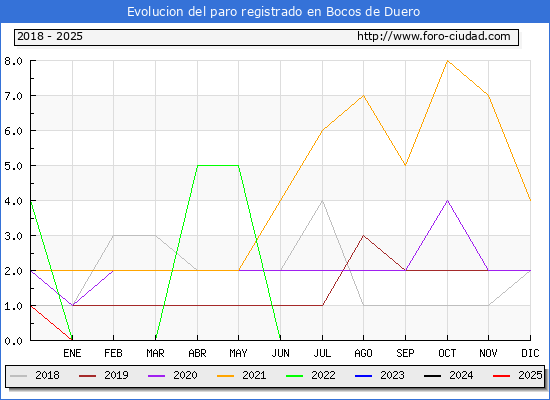550x400 pixels.
Task: Click the orange 2021 peak at OCT value 8
Action: click(x=447, y=61)
